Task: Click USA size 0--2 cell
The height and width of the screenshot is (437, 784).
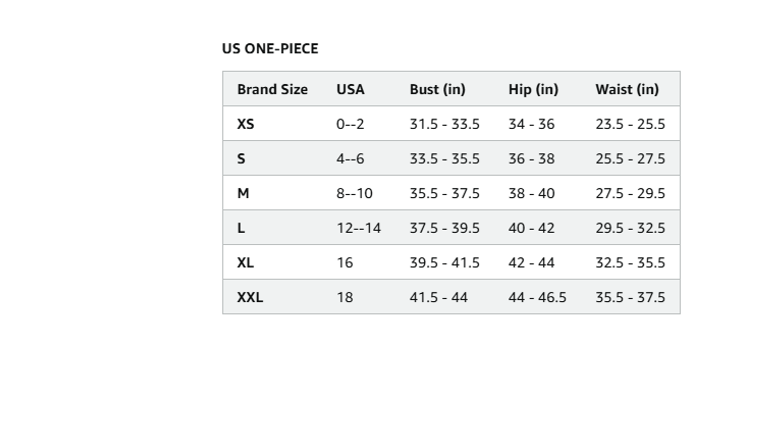Action: (350, 124)
